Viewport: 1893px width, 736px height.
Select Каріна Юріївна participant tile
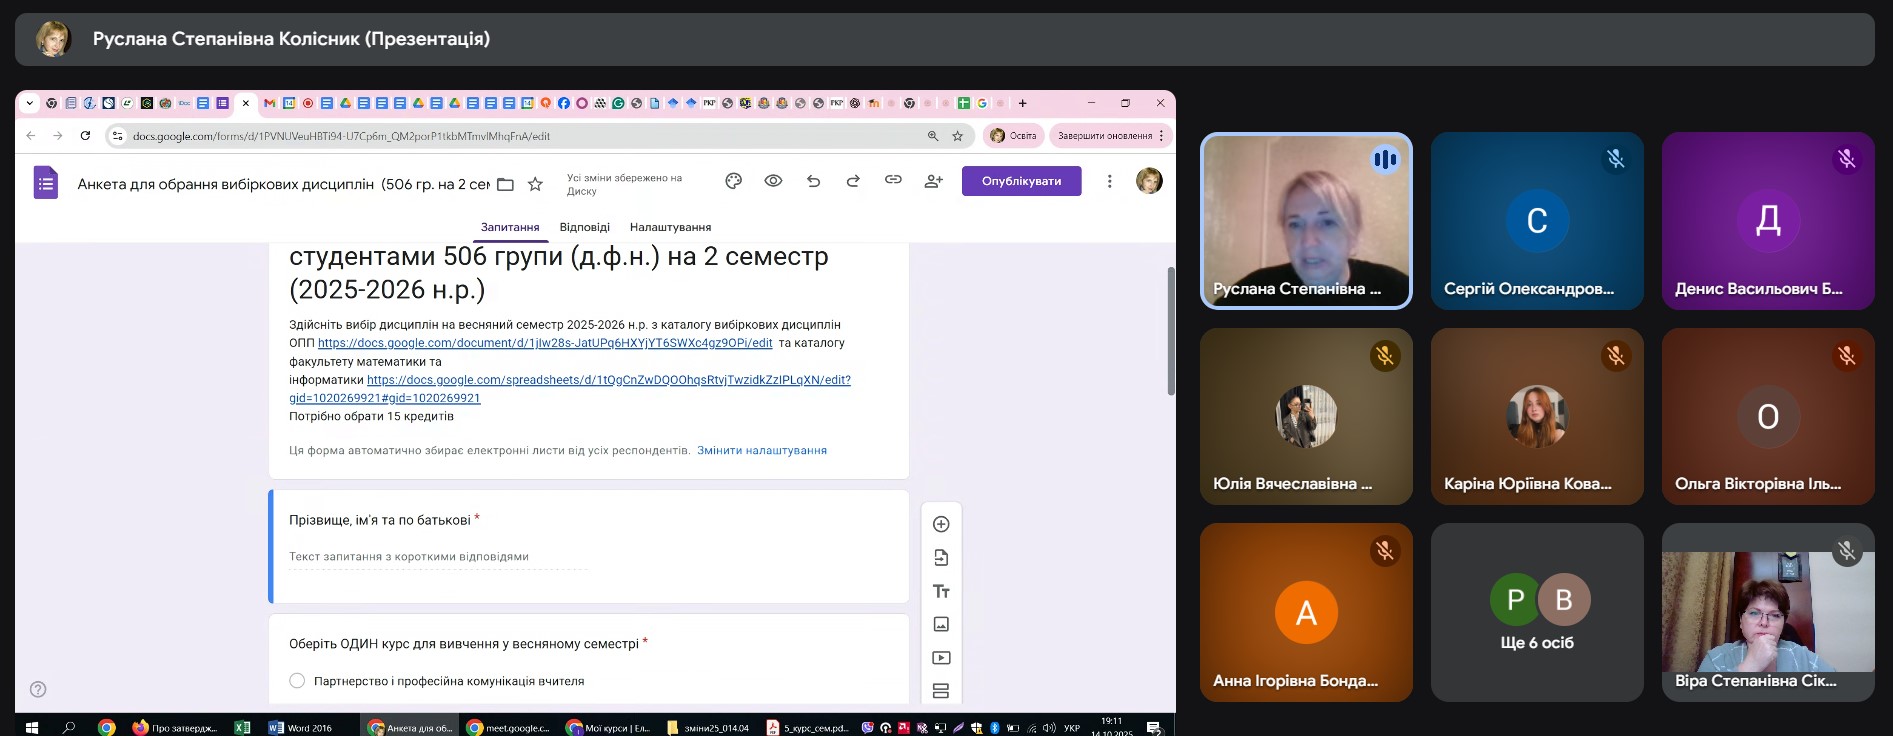pyautogui.click(x=1537, y=416)
